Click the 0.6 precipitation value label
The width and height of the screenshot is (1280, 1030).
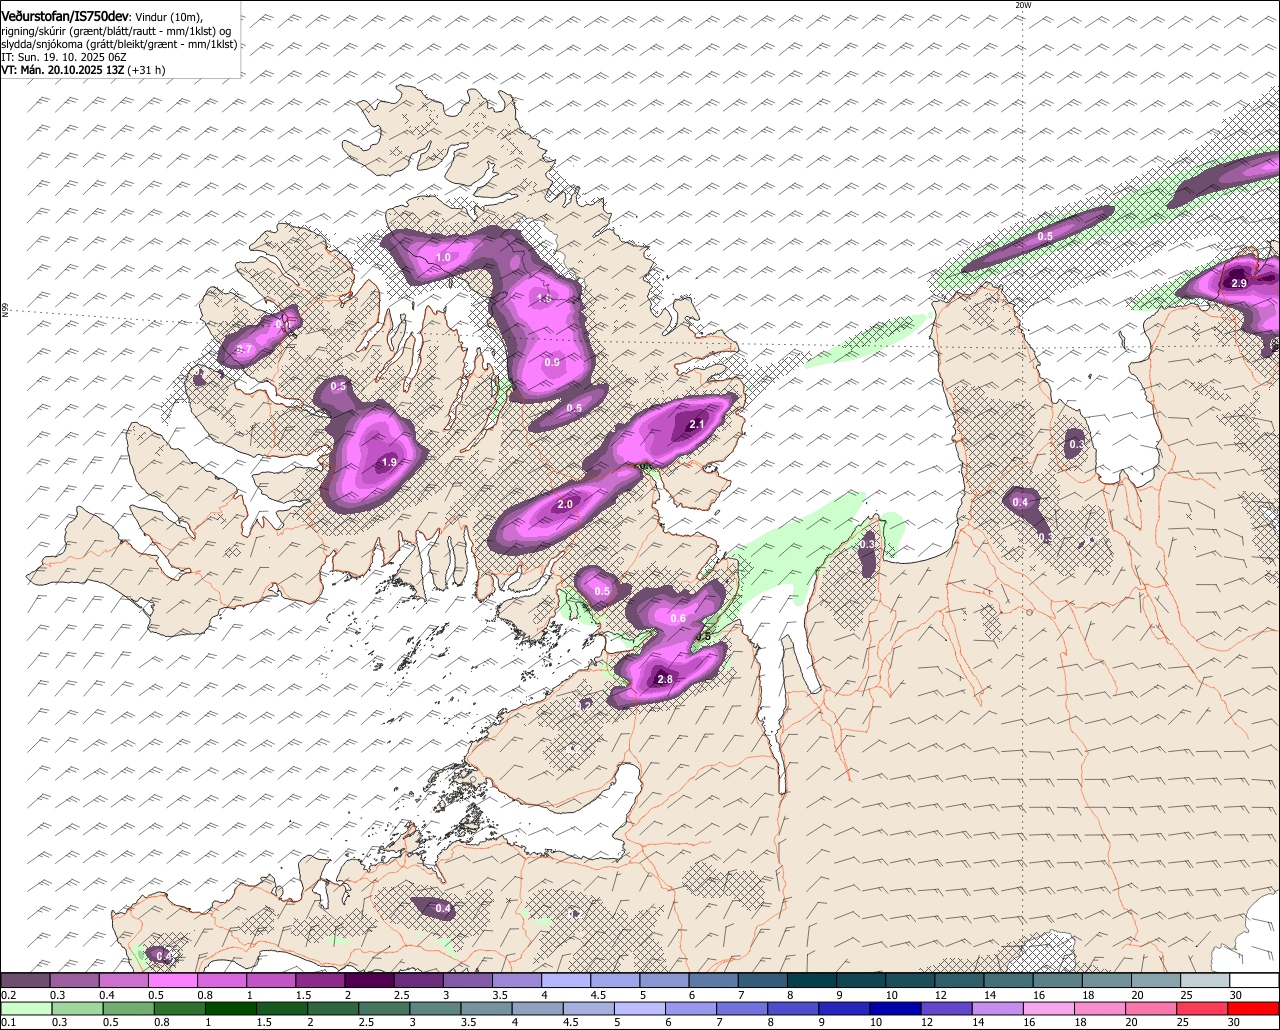coord(678,619)
